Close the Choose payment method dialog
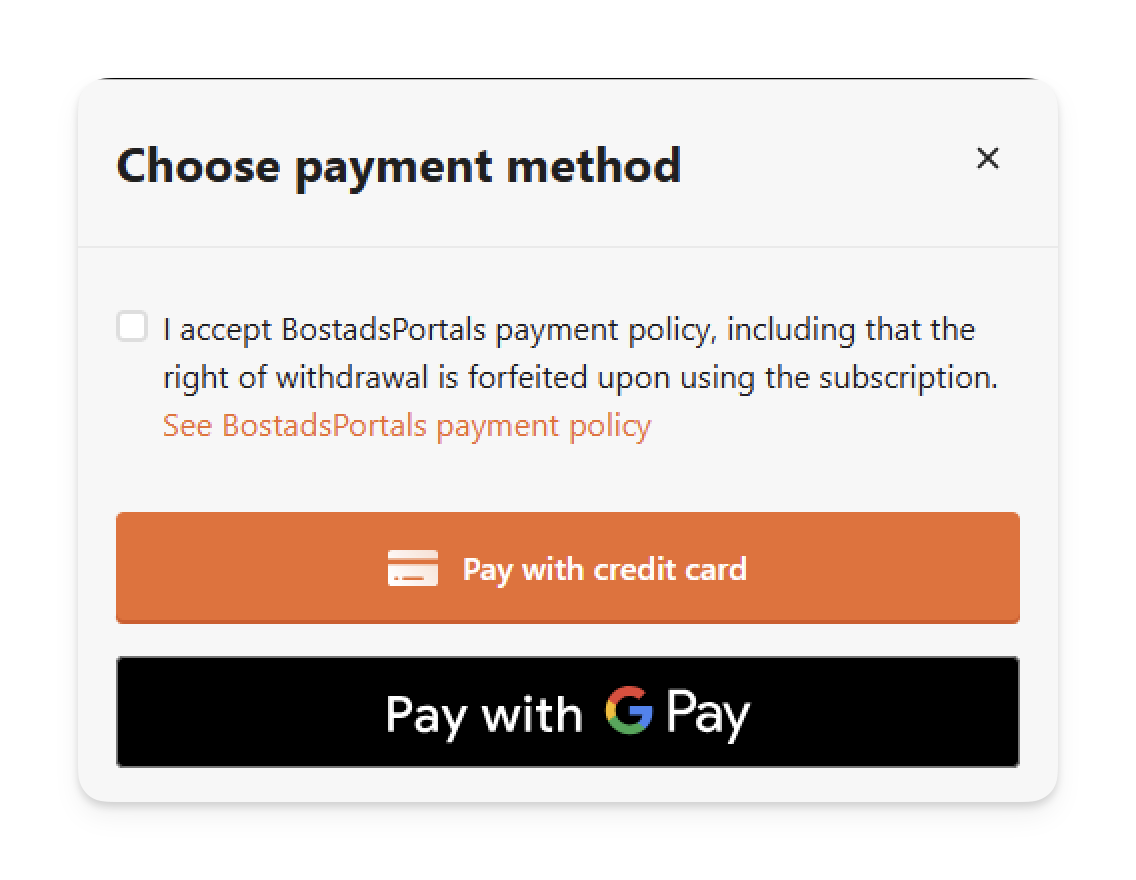The image size is (1136, 880). pos(987,158)
